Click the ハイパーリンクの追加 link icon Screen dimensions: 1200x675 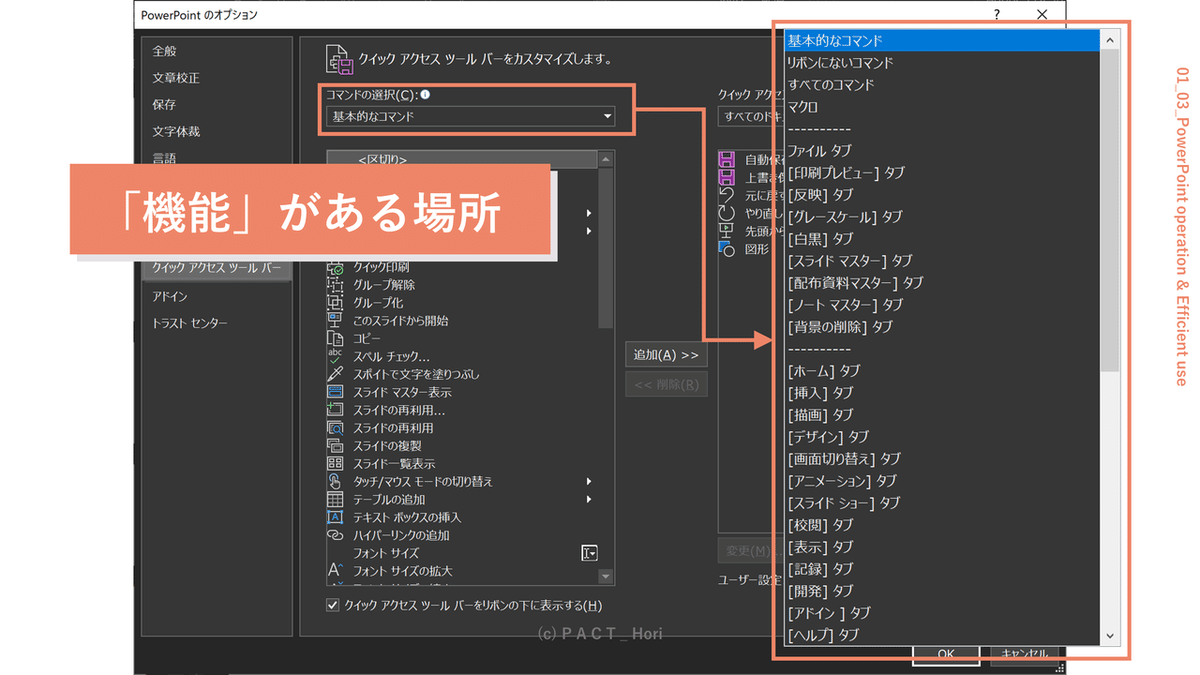(336, 535)
